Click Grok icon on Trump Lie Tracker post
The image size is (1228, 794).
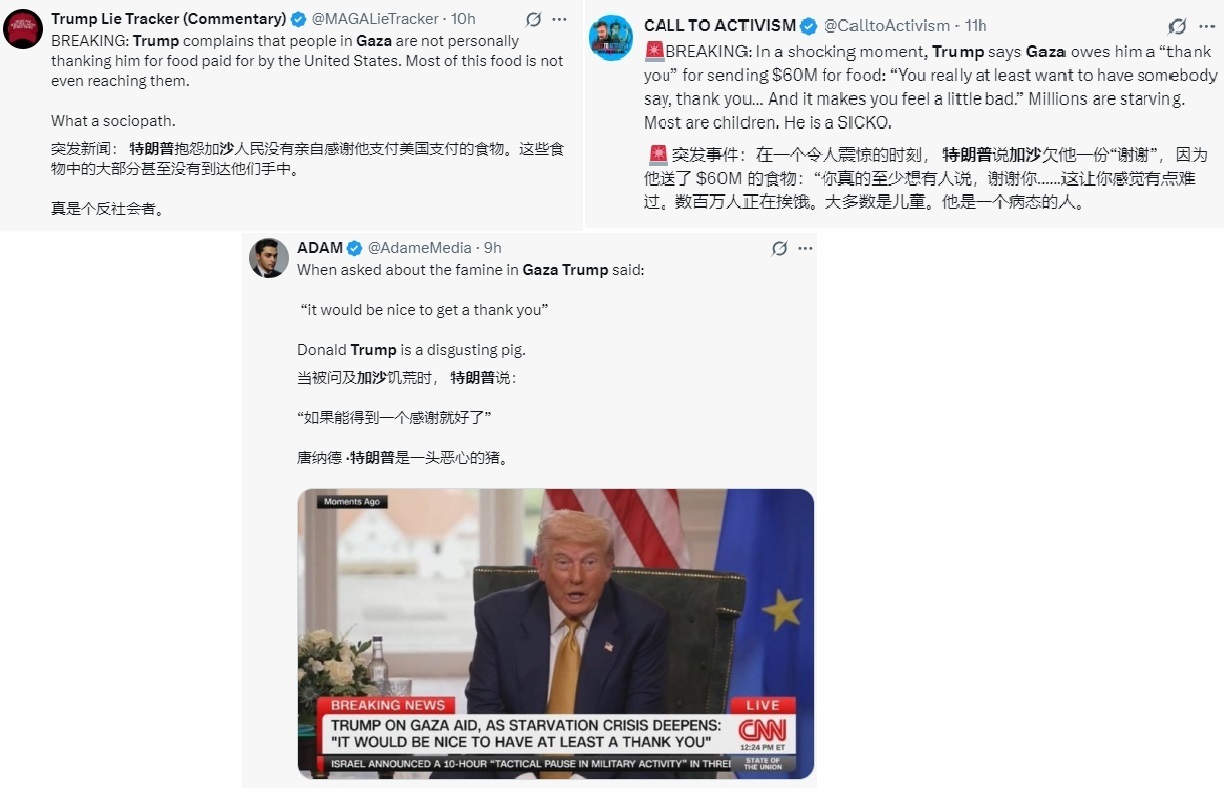[x=534, y=20]
